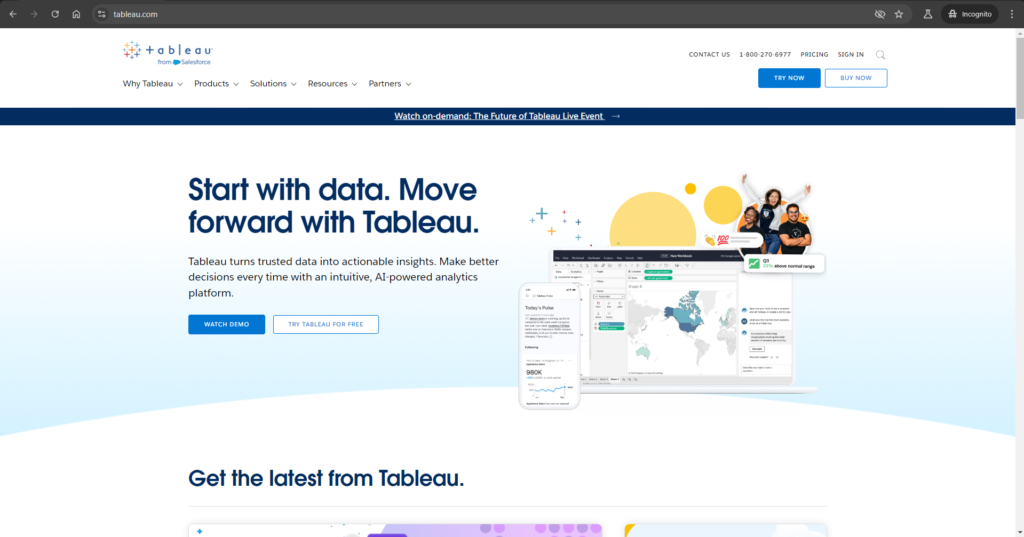Expand the Resources menu
The width and height of the screenshot is (1024, 537).
(332, 84)
